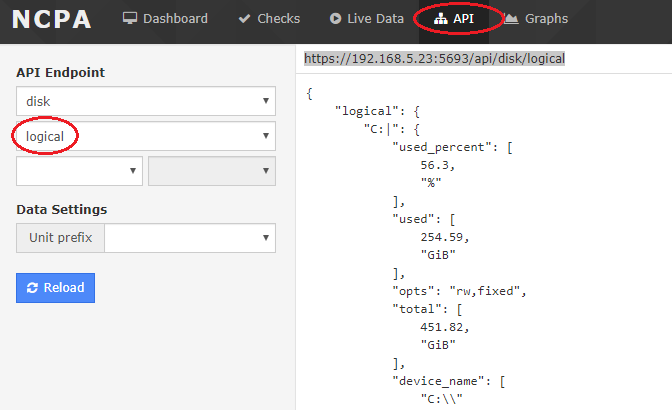
Task: Click the monitor icon beside Dashboard
Action: (x=129, y=19)
